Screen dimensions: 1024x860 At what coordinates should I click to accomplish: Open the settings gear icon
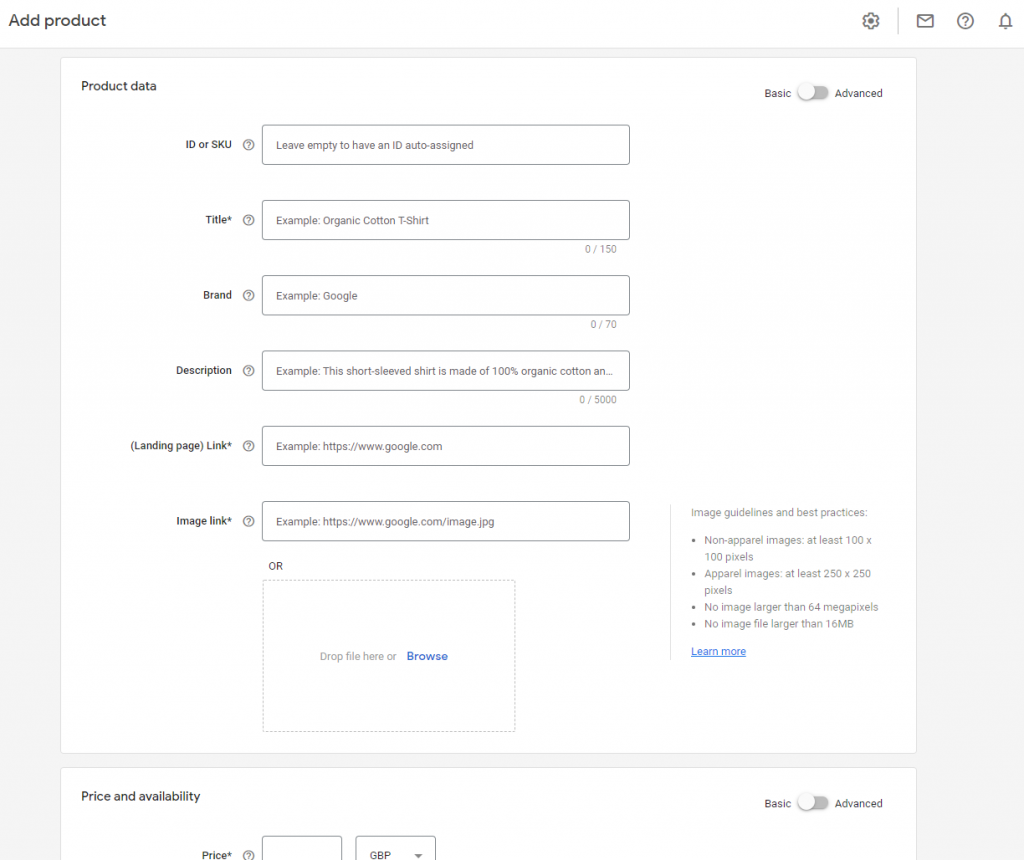pos(871,21)
